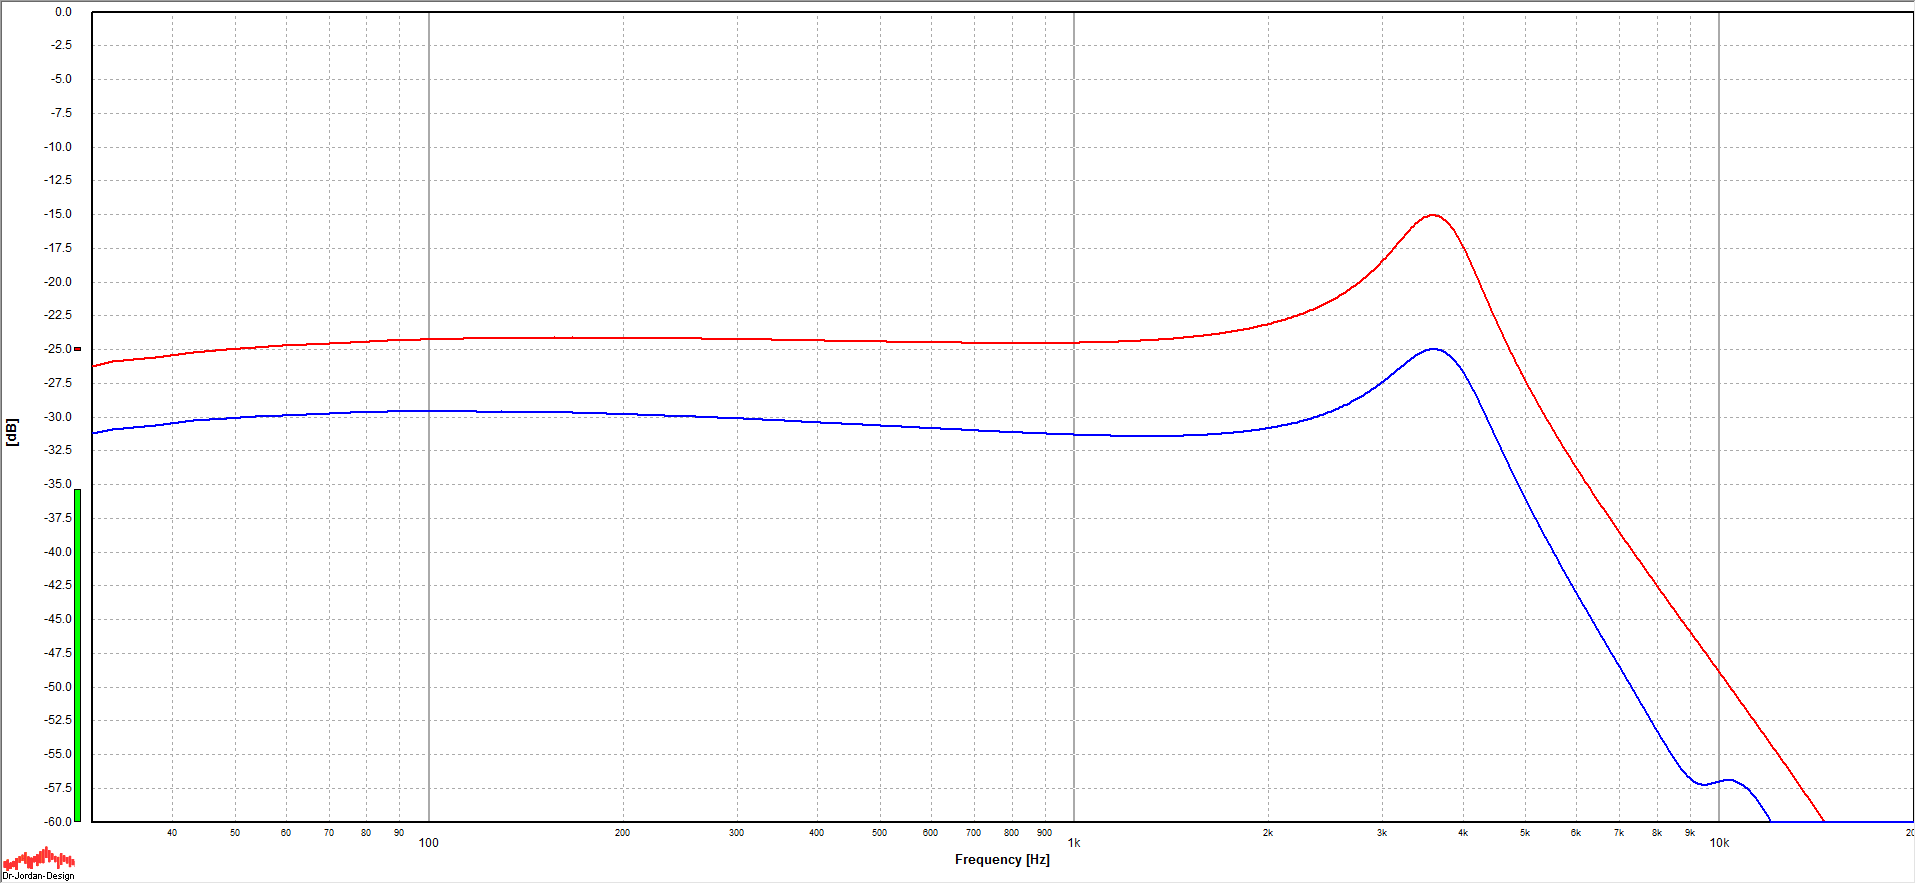The image size is (1916, 884).
Task: Click the 40 Hz axis tick label
Action: (x=172, y=832)
